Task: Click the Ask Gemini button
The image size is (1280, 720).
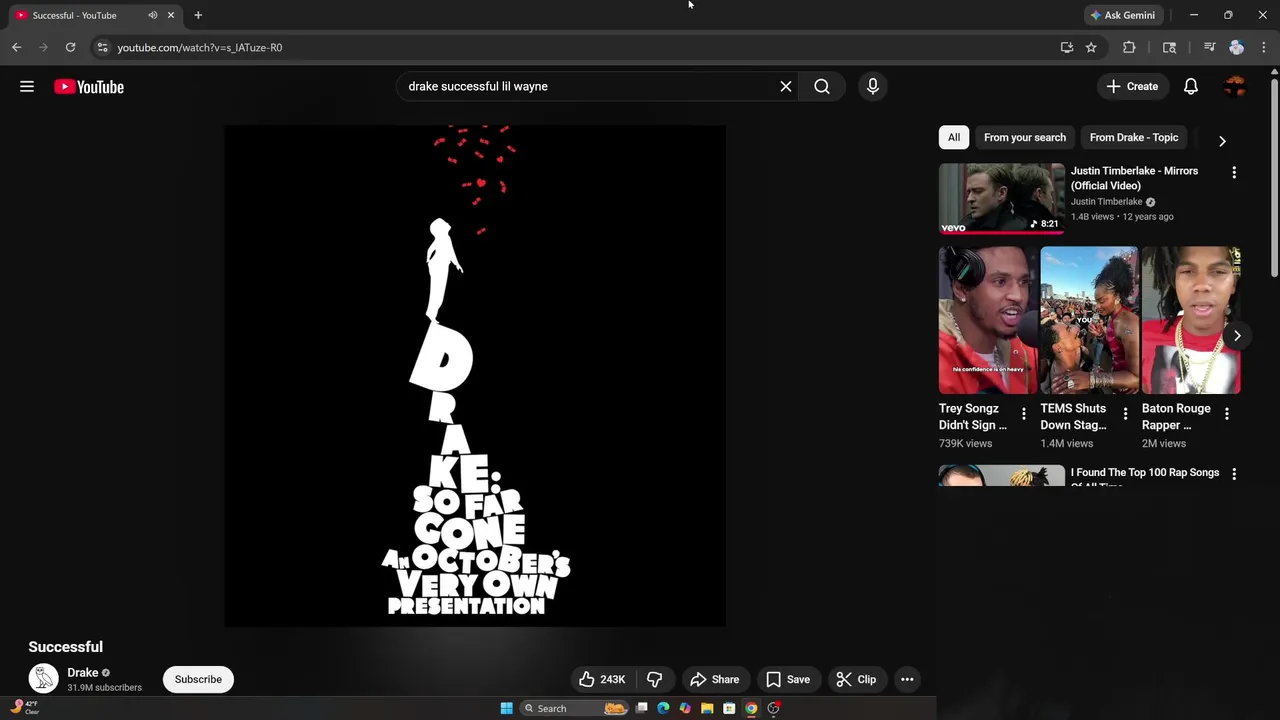Action: (x=1124, y=15)
